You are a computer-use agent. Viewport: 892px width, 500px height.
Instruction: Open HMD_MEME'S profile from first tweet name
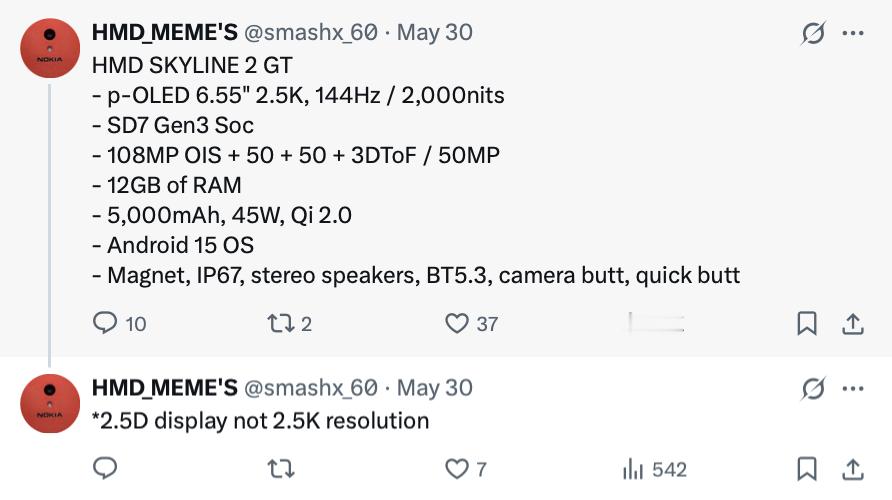[x=165, y=32]
